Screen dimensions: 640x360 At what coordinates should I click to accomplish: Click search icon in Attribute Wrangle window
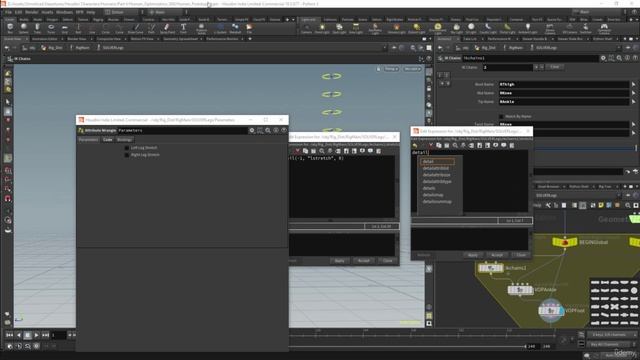point(268,130)
